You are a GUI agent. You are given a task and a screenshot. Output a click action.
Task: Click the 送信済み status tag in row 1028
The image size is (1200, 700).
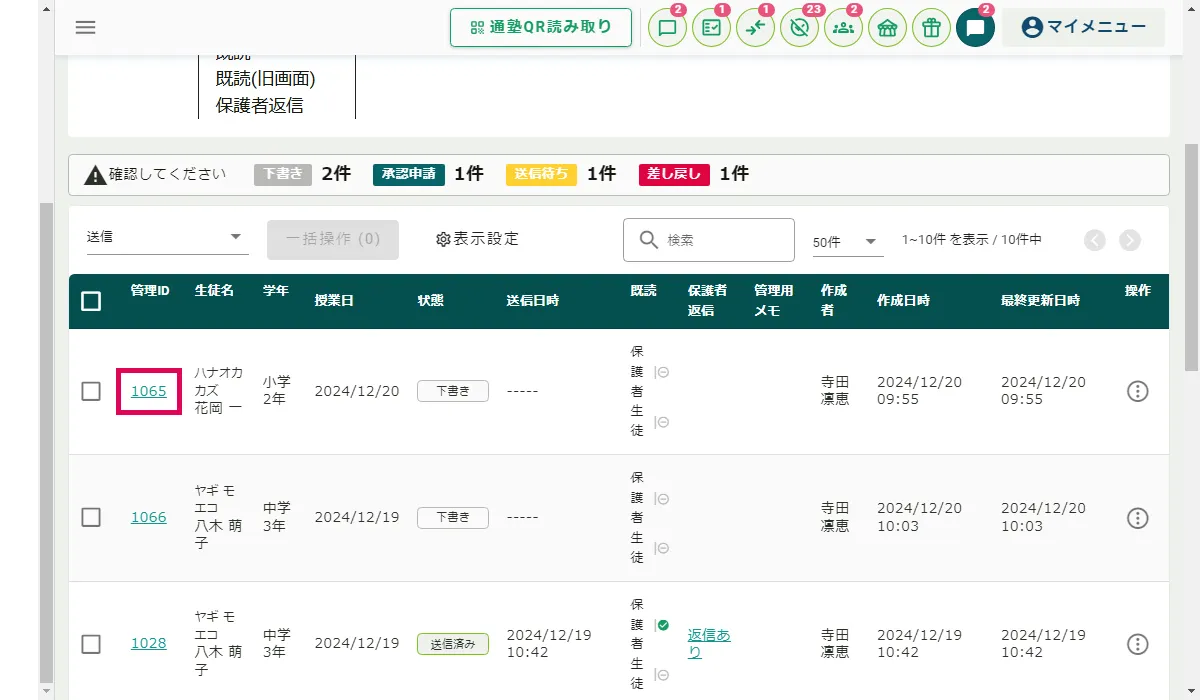tap(453, 644)
